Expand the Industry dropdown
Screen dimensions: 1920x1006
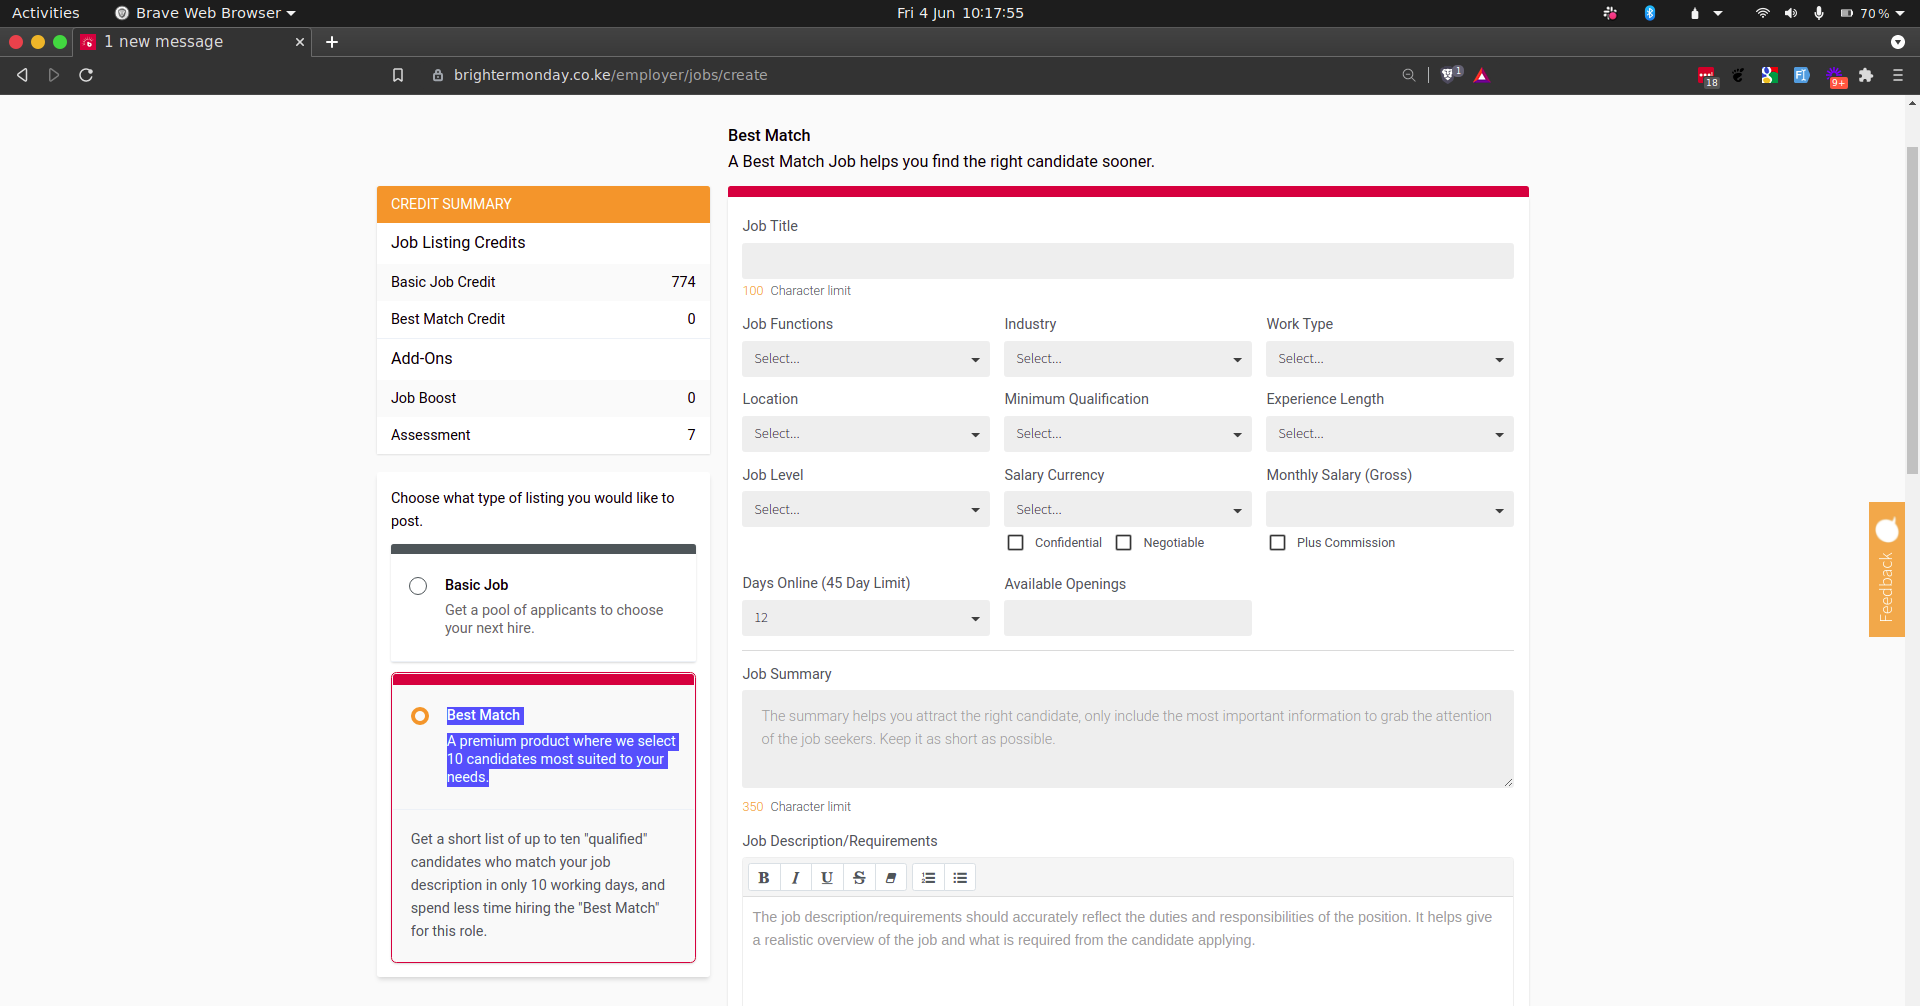[1128, 359]
